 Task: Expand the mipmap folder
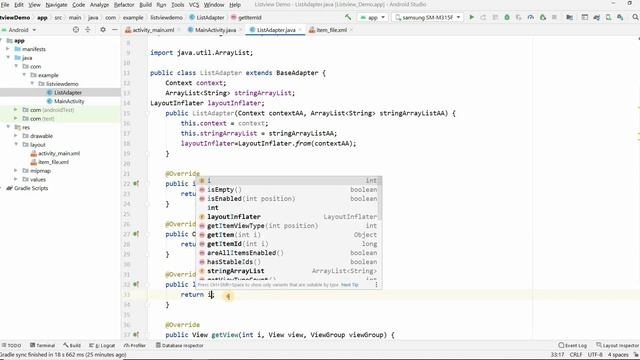point(16,171)
